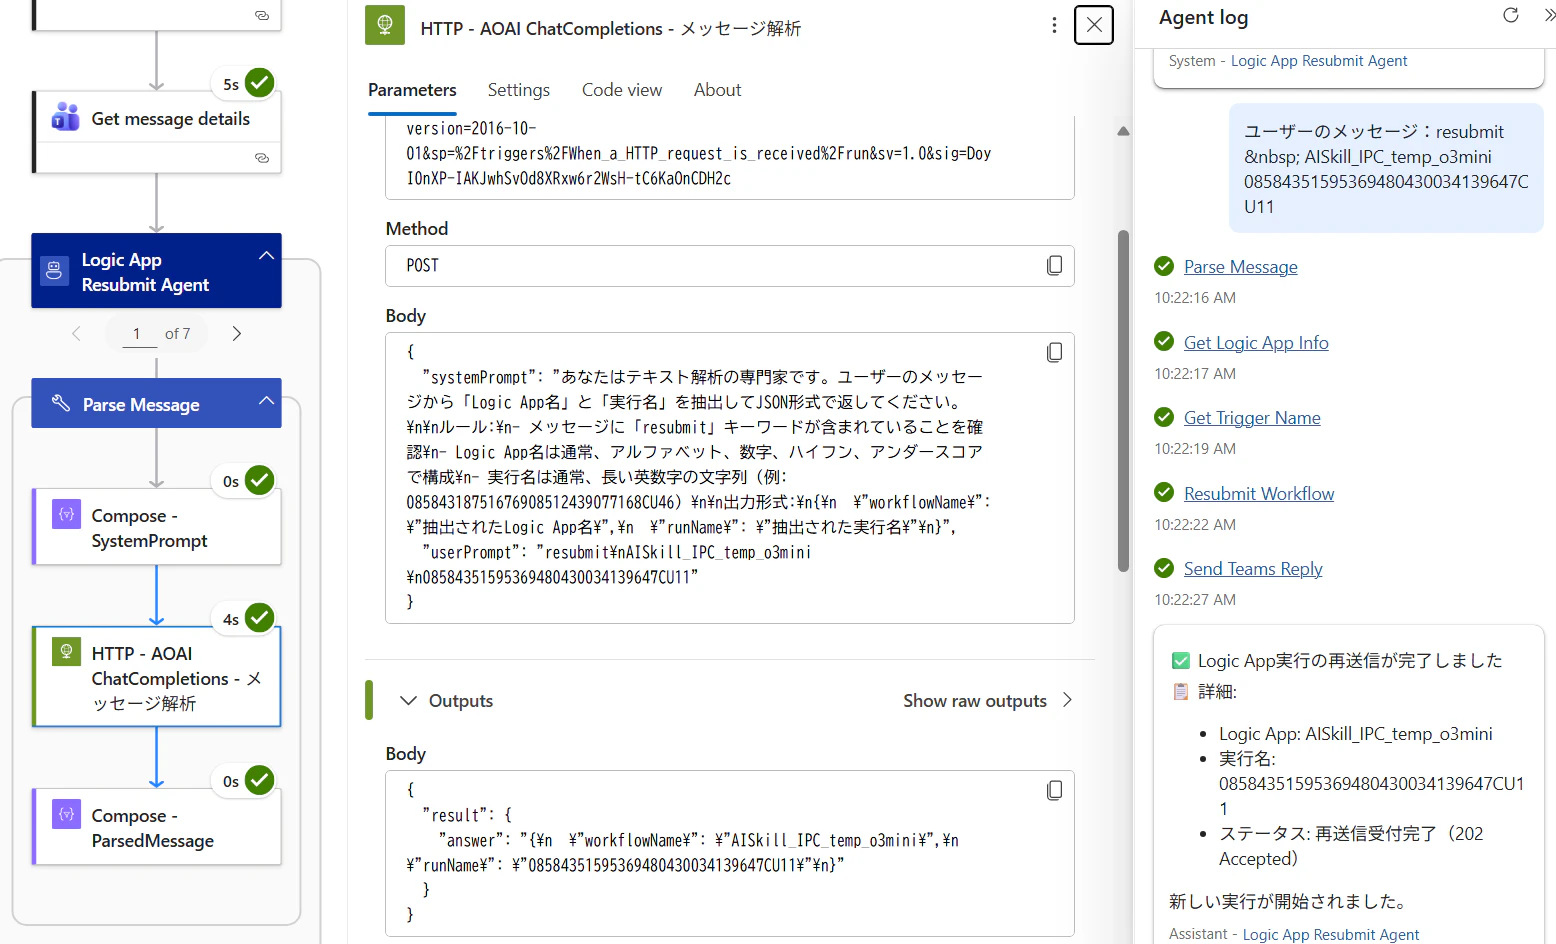Image resolution: width=1556 pixels, height=944 pixels.
Task: Click the green HTTP icon in panel header
Action: (x=385, y=25)
